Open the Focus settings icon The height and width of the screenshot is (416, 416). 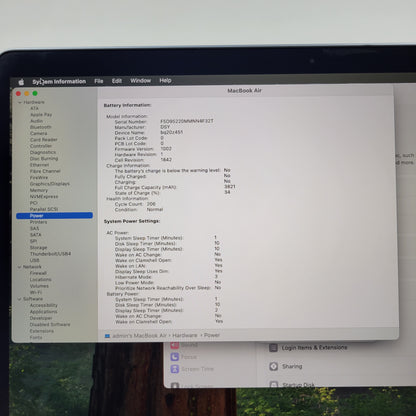pyautogui.click(x=175, y=357)
